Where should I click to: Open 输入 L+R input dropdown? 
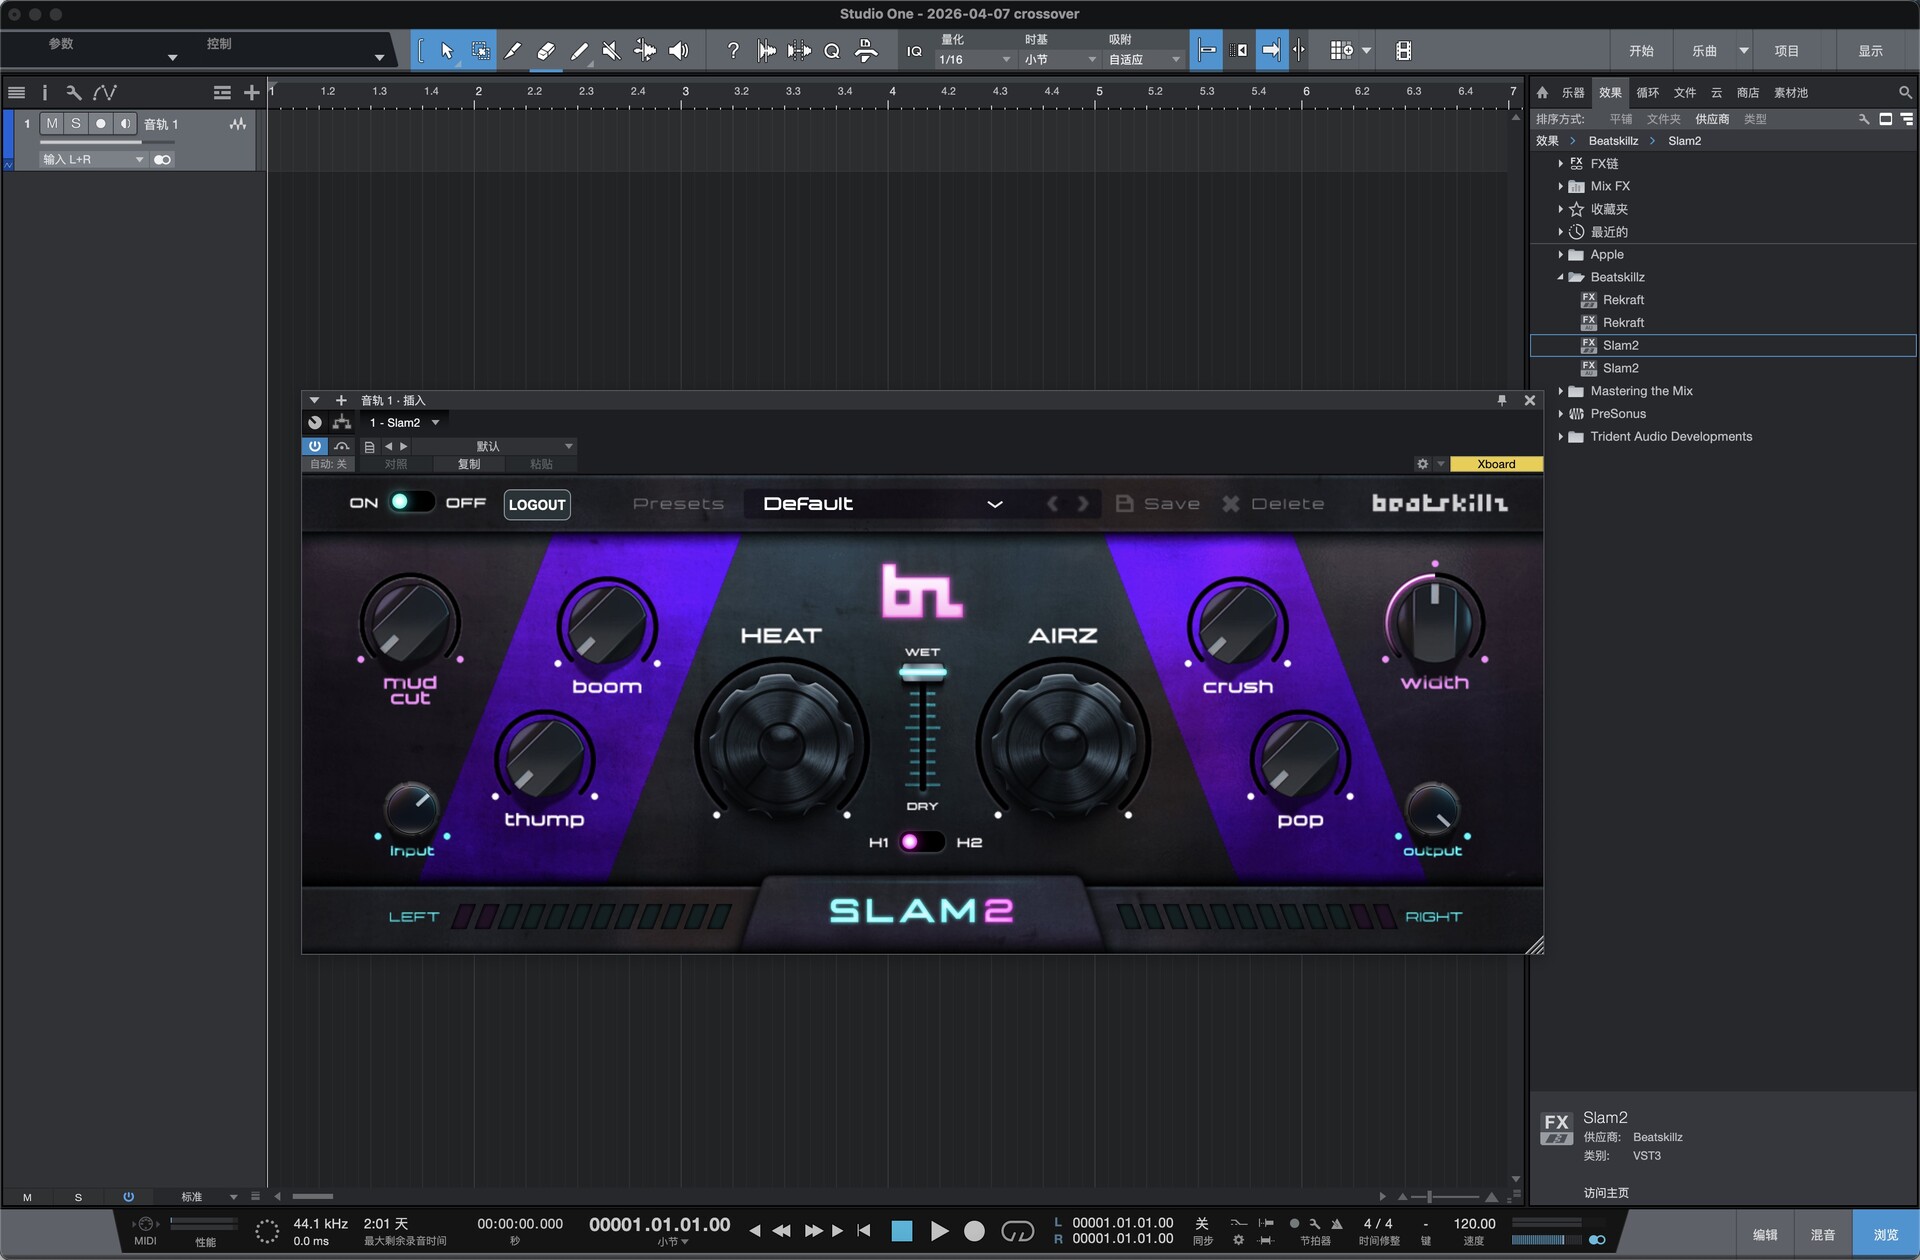coord(92,159)
